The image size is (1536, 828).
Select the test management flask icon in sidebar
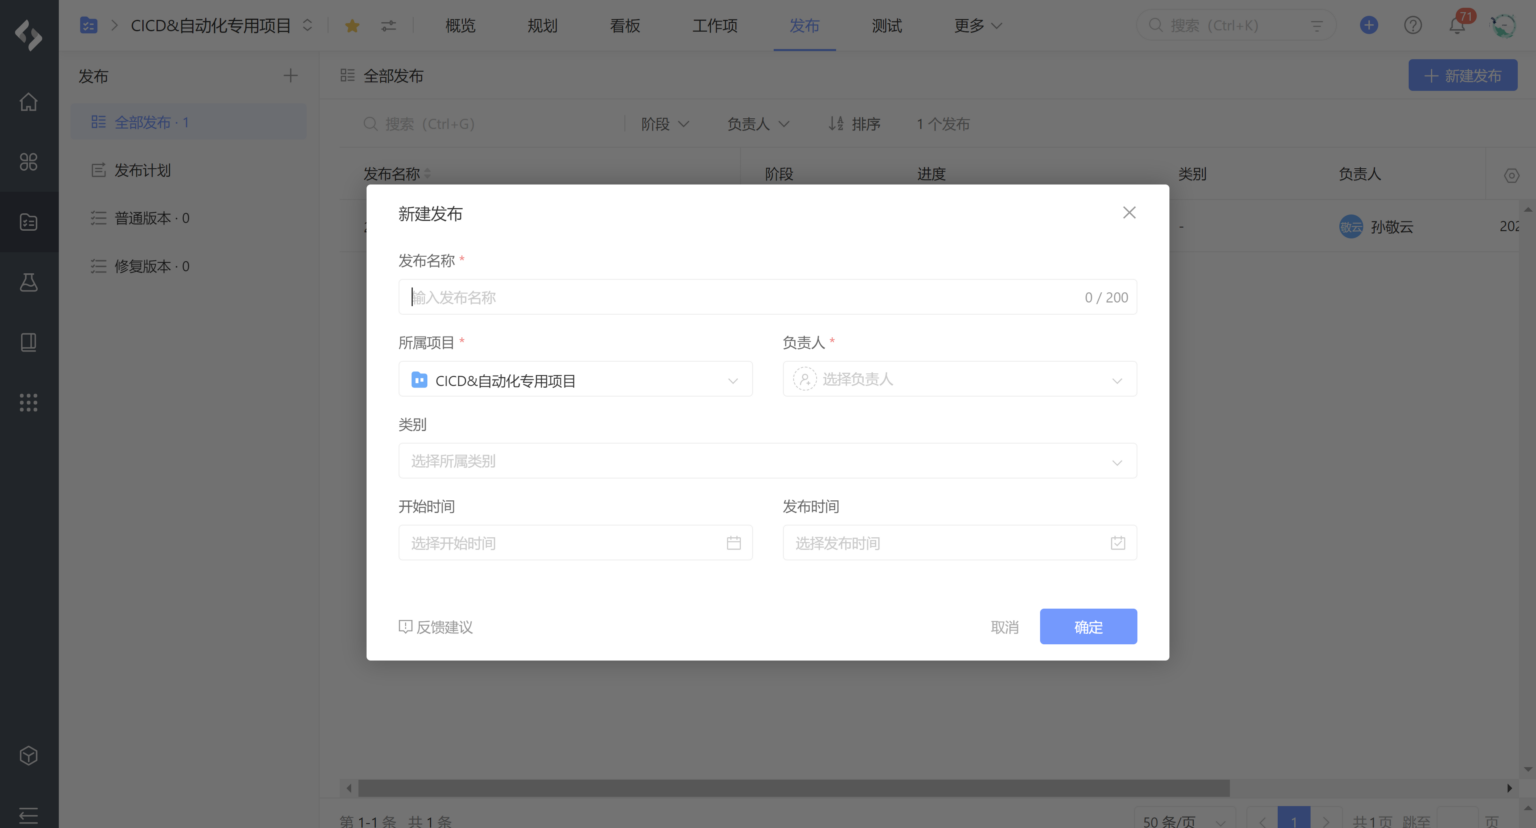[x=29, y=281]
